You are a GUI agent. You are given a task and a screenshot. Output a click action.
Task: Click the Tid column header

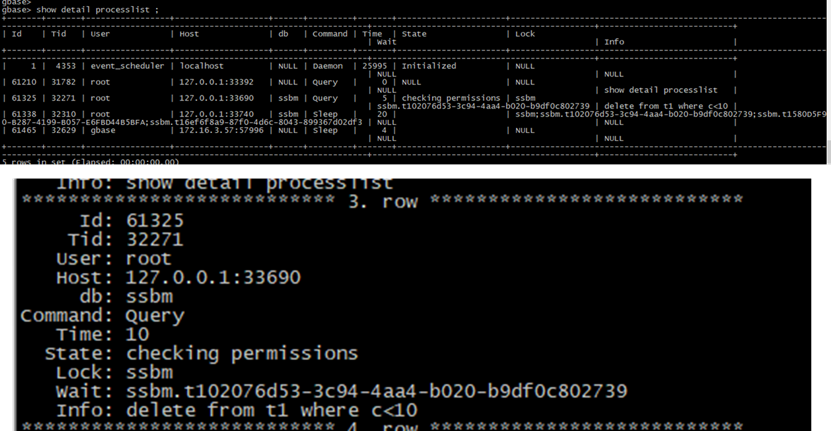[59, 34]
